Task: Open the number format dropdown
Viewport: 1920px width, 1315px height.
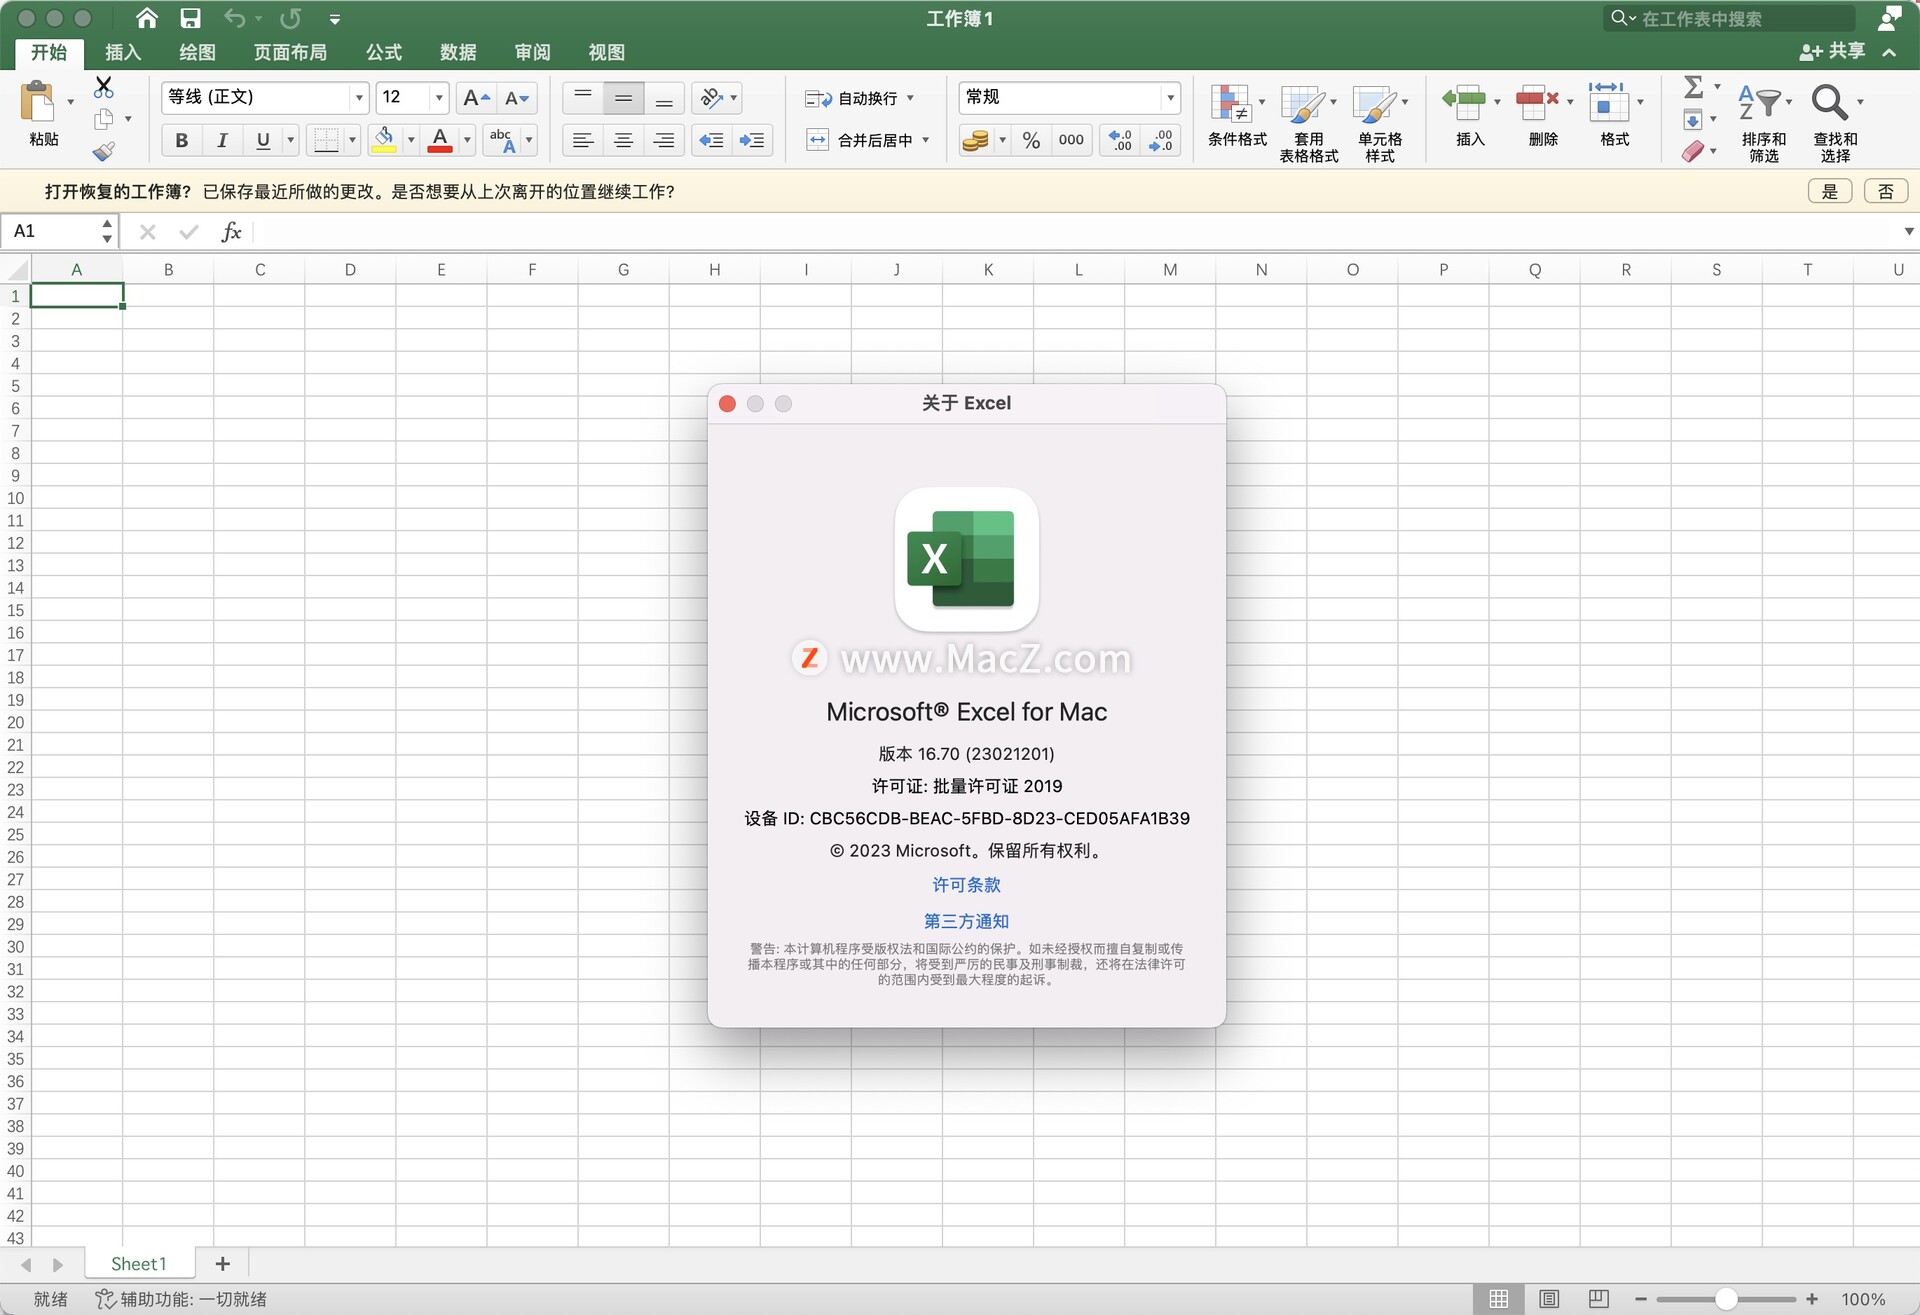Action: point(1170,97)
